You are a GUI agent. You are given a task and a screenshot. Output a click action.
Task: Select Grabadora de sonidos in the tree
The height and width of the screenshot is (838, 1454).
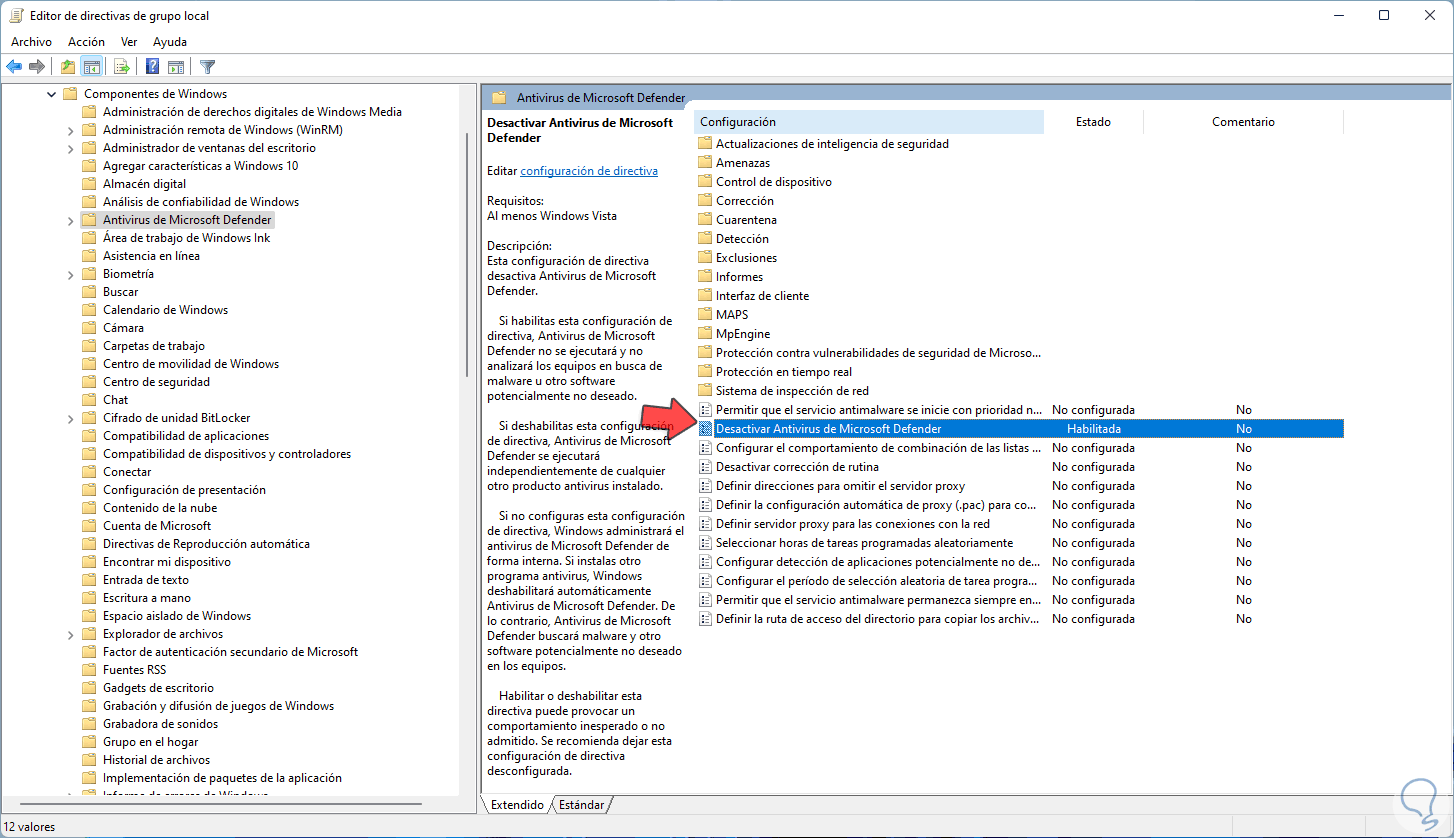coord(160,724)
